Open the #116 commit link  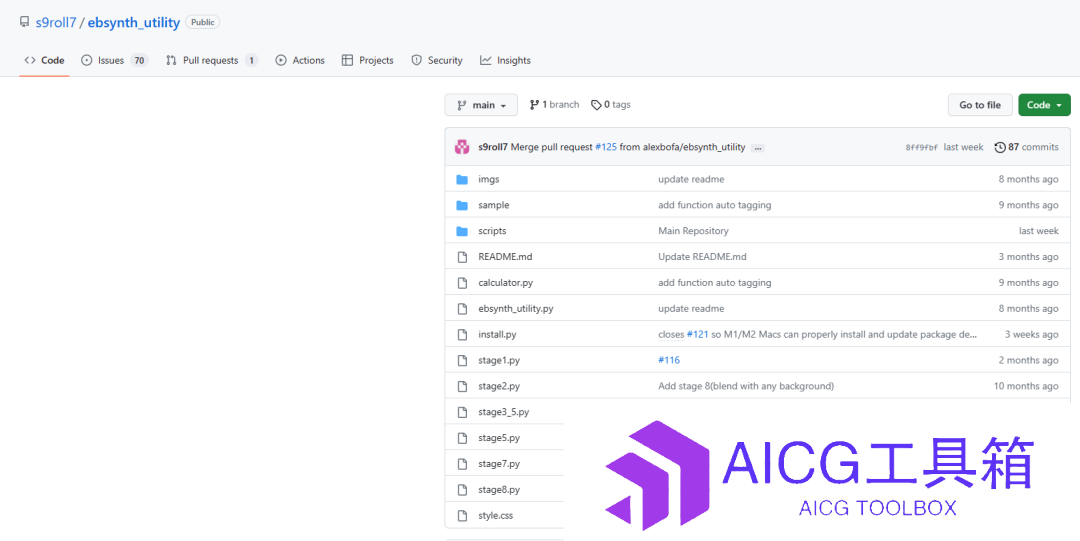[x=669, y=360]
